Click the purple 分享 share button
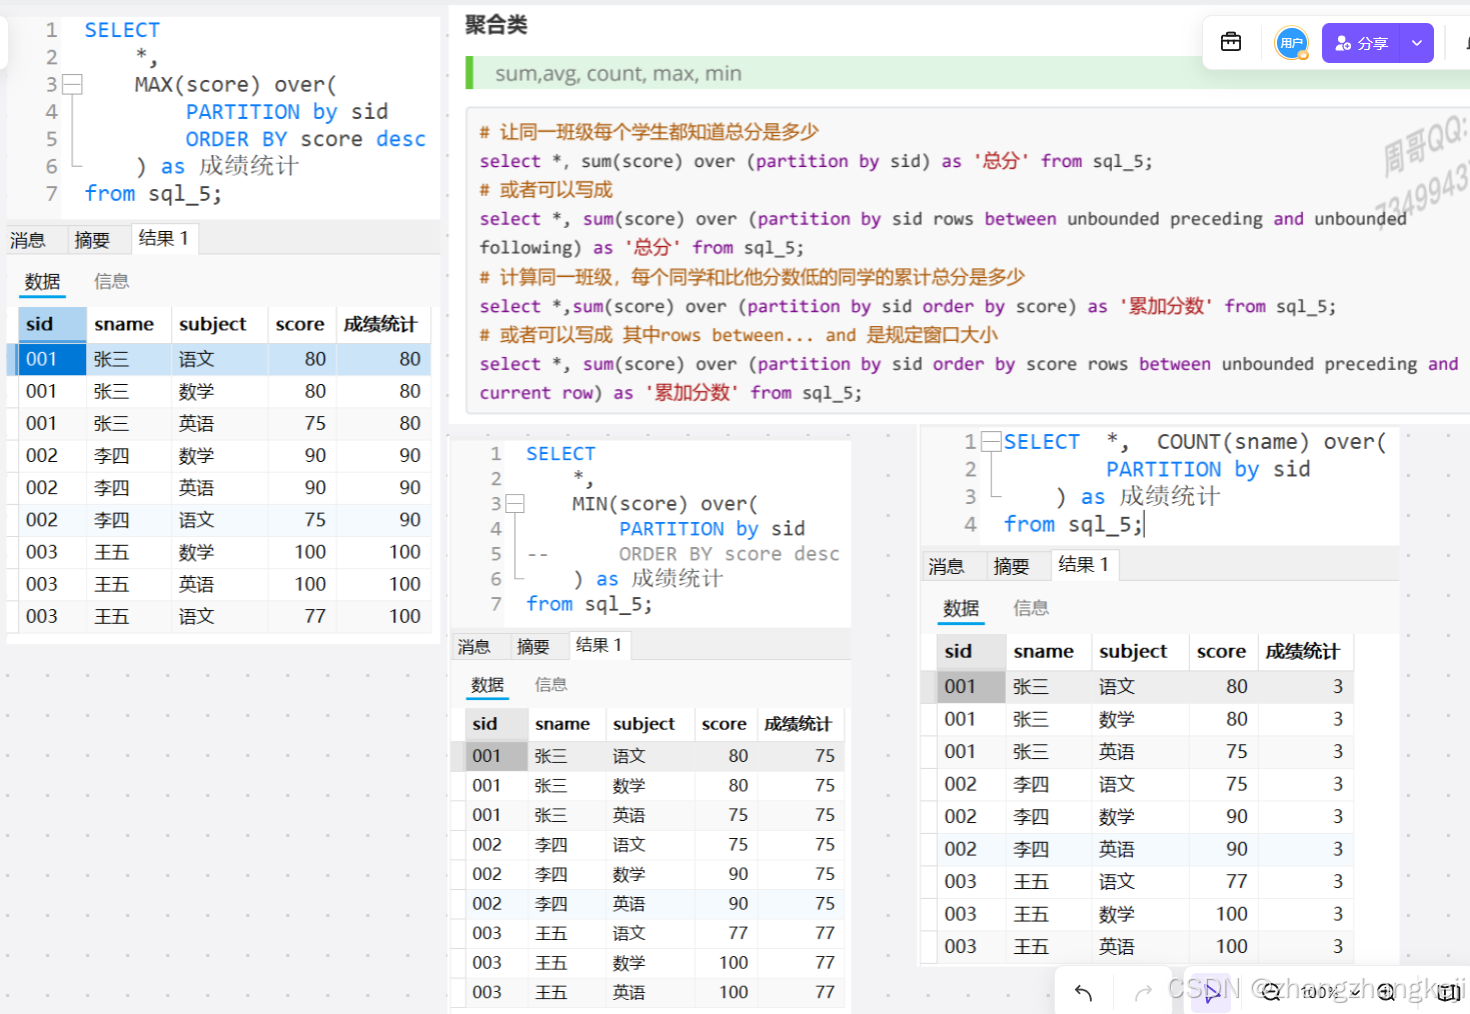 coord(1362,43)
